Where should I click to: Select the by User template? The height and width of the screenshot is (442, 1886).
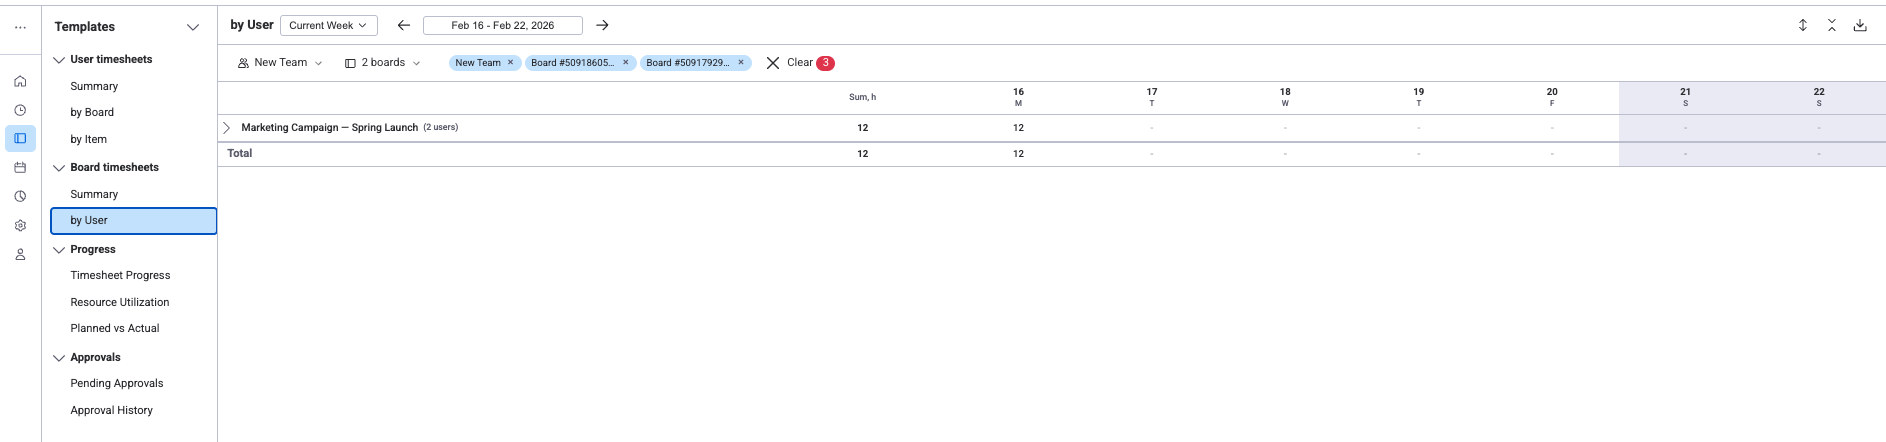coord(134,221)
